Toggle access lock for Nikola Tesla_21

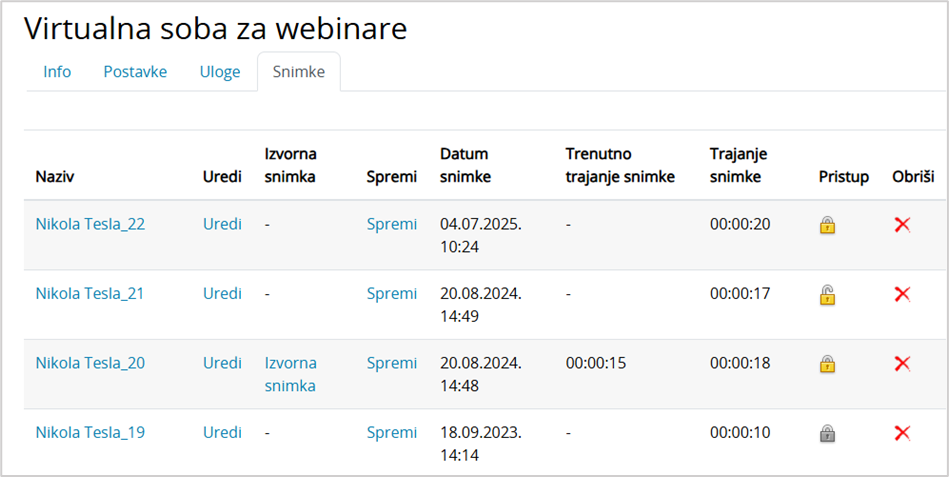827,295
